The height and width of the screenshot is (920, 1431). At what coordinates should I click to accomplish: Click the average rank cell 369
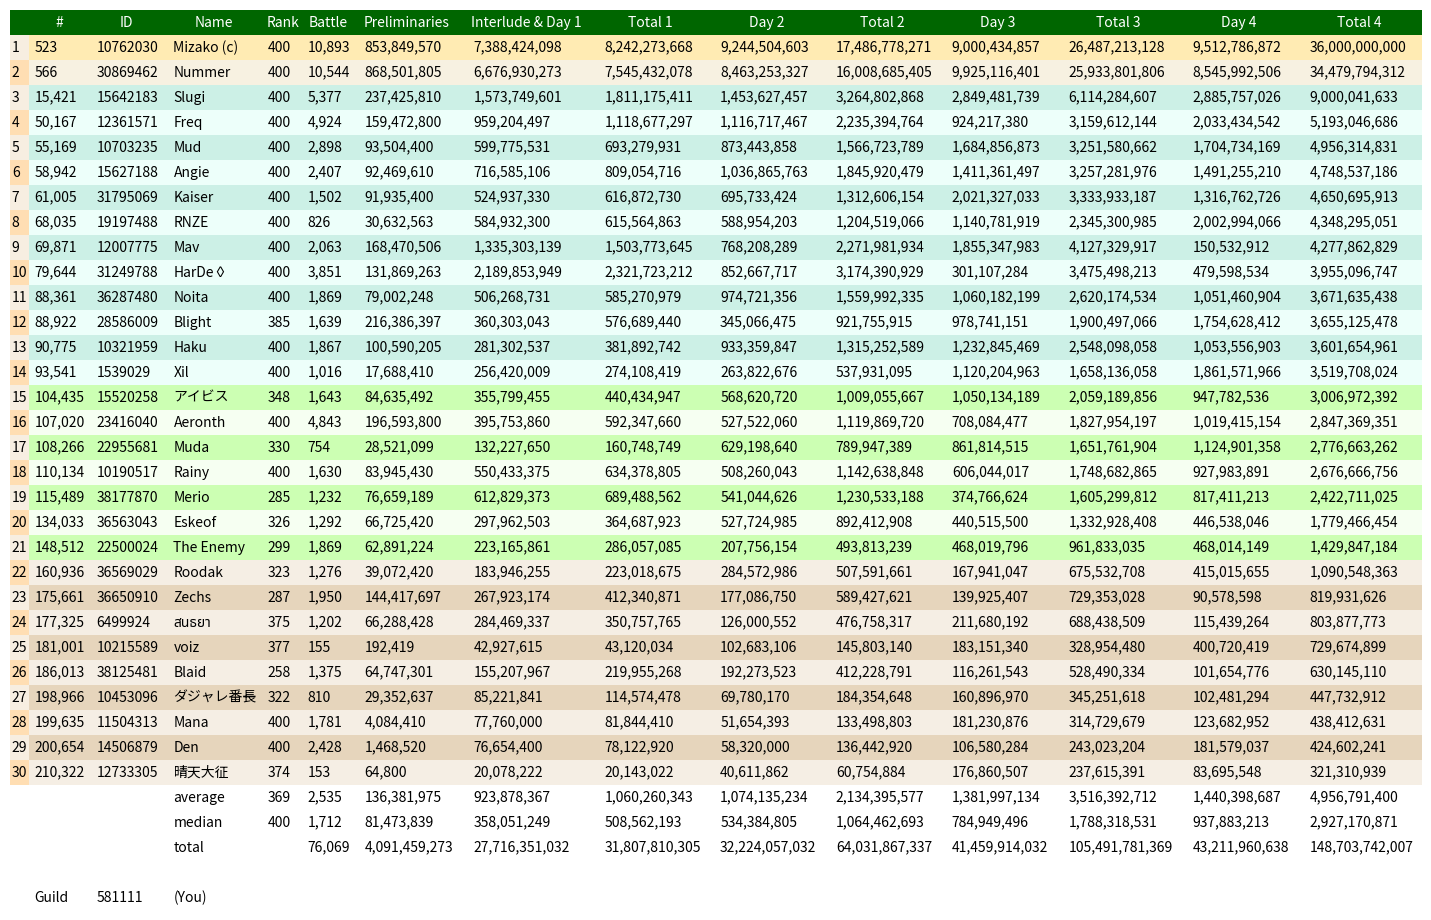pos(278,797)
